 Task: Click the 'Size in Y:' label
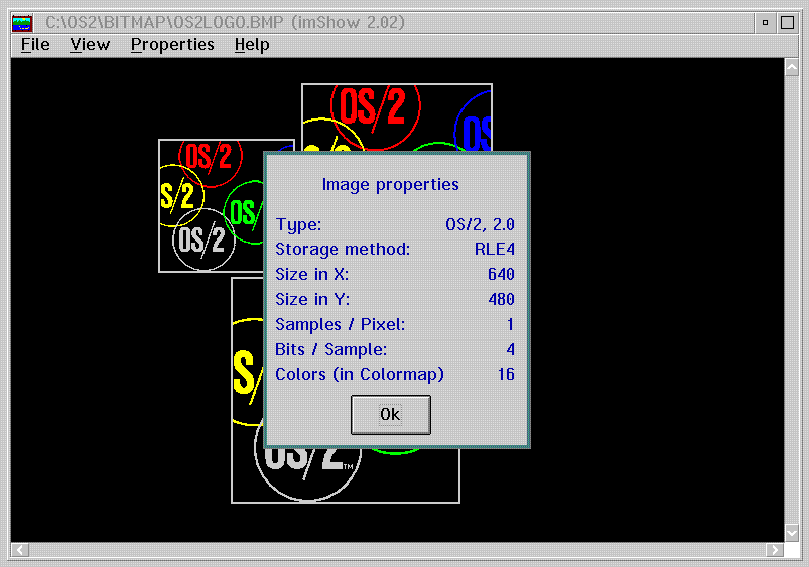click(313, 300)
